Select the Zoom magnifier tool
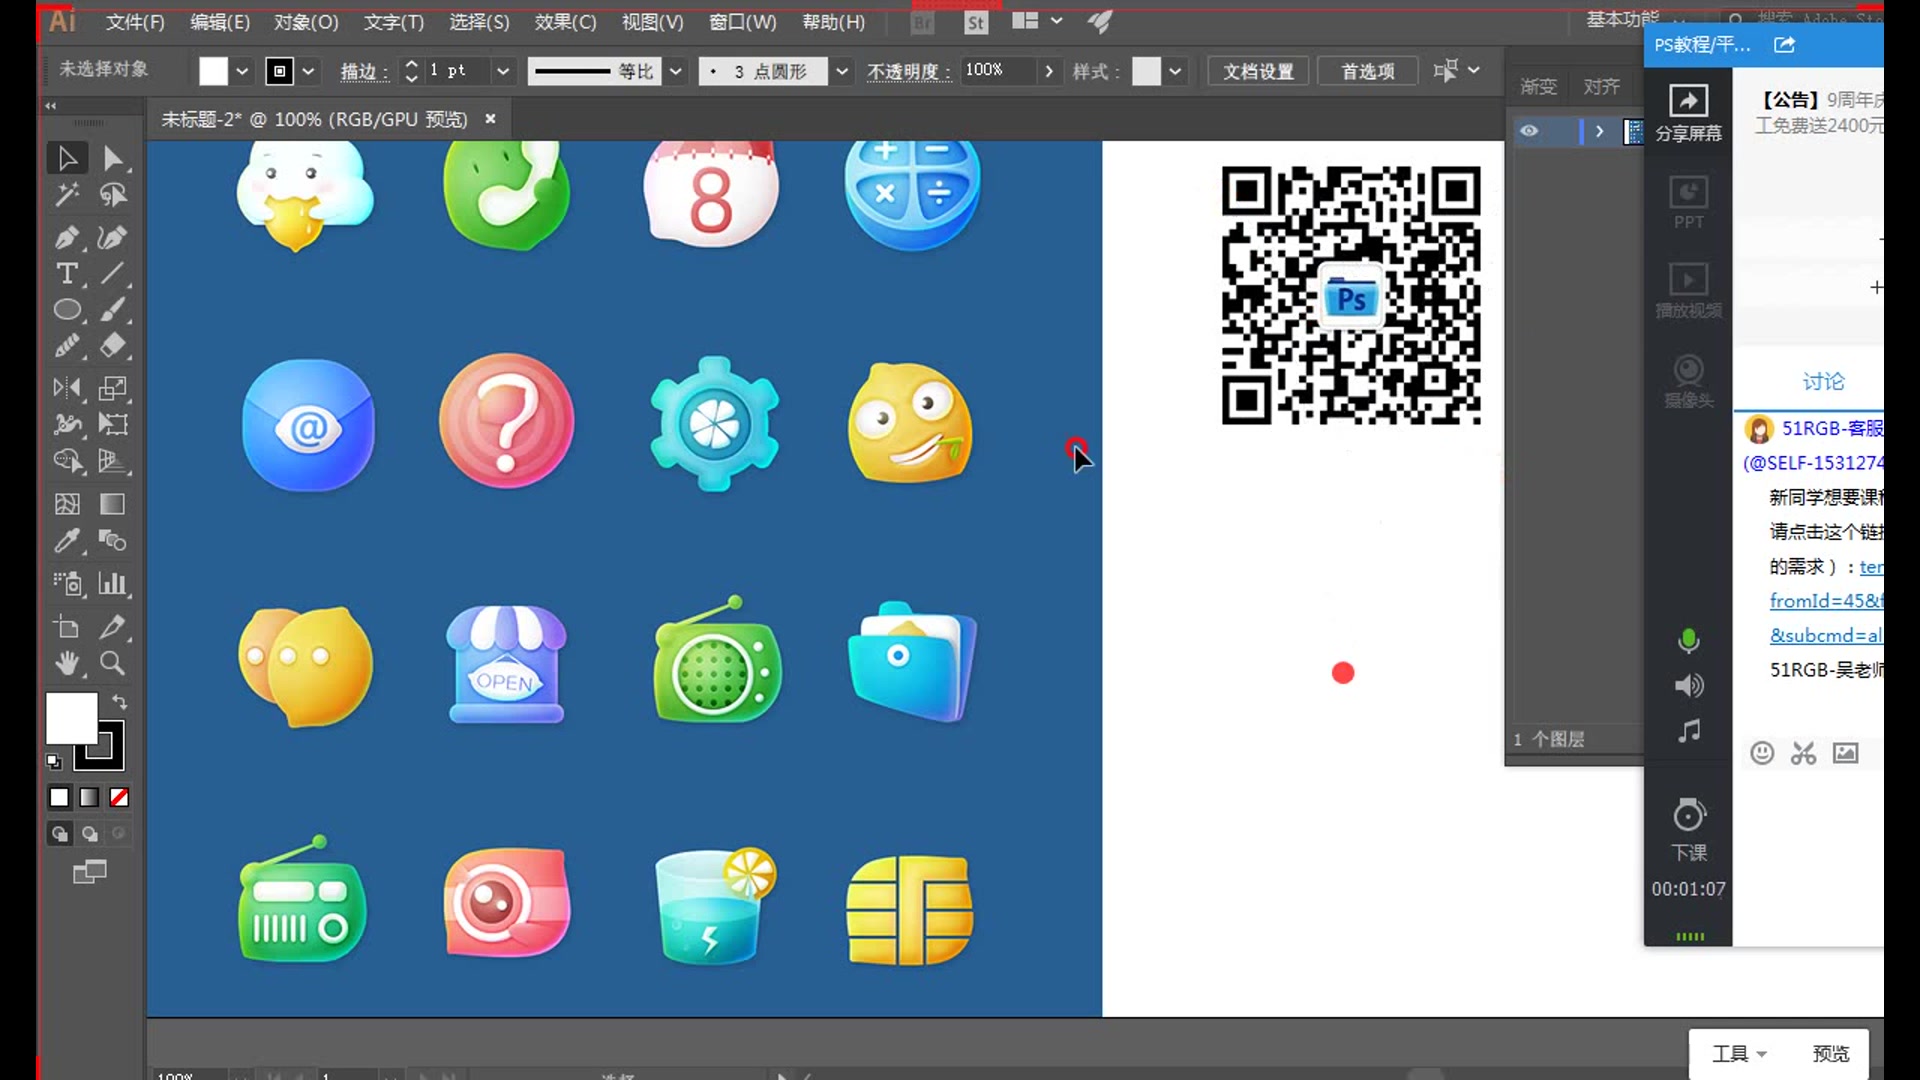1920x1080 pixels. click(x=113, y=663)
